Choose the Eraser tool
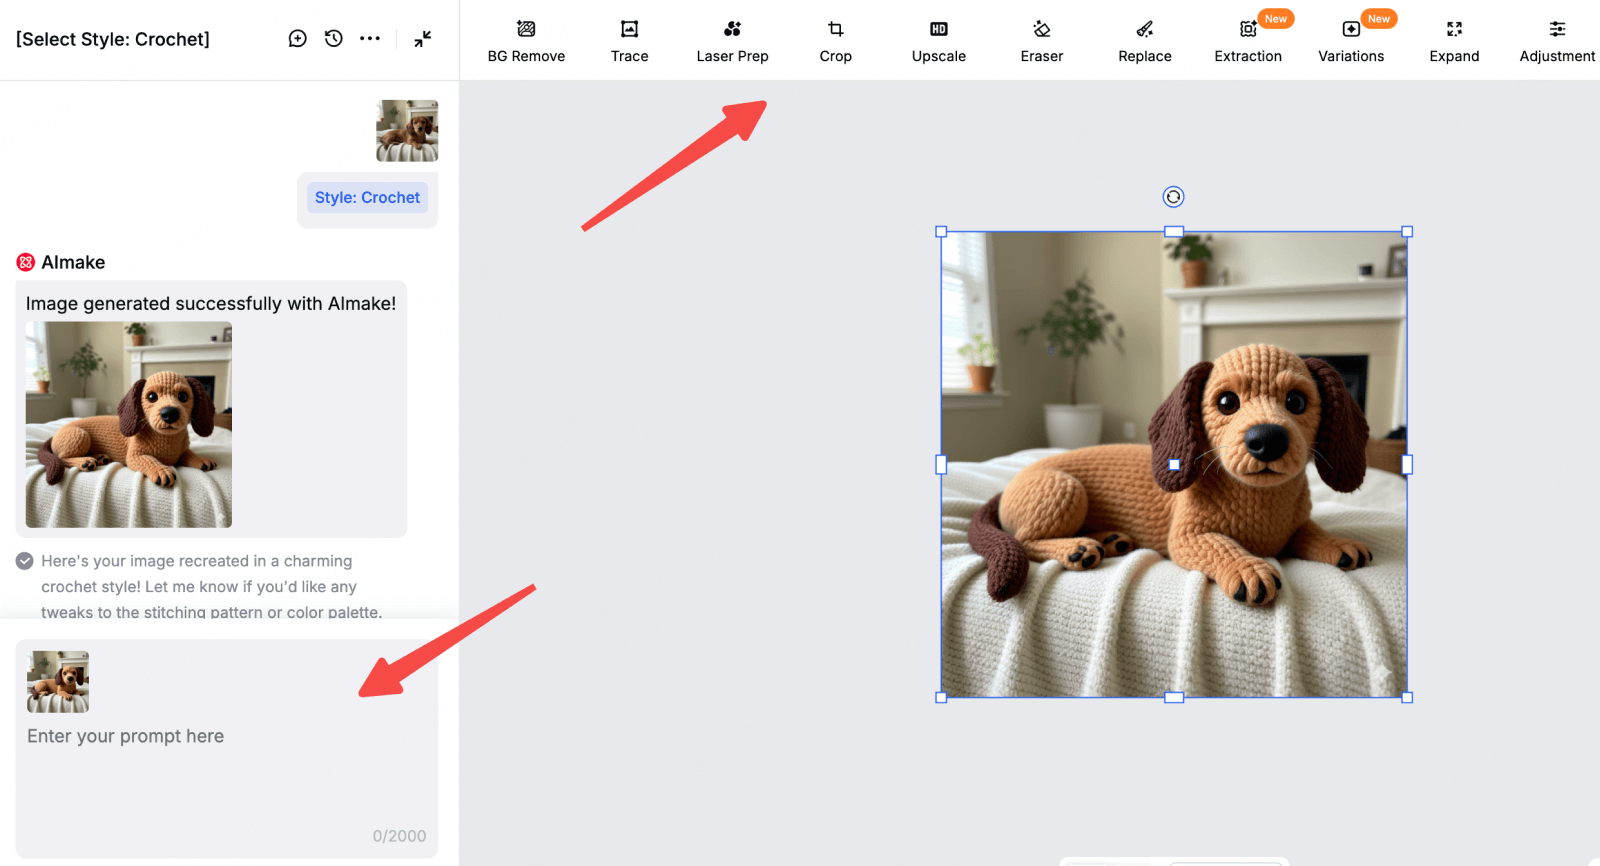The width and height of the screenshot is (1600, 866). 1041,41
